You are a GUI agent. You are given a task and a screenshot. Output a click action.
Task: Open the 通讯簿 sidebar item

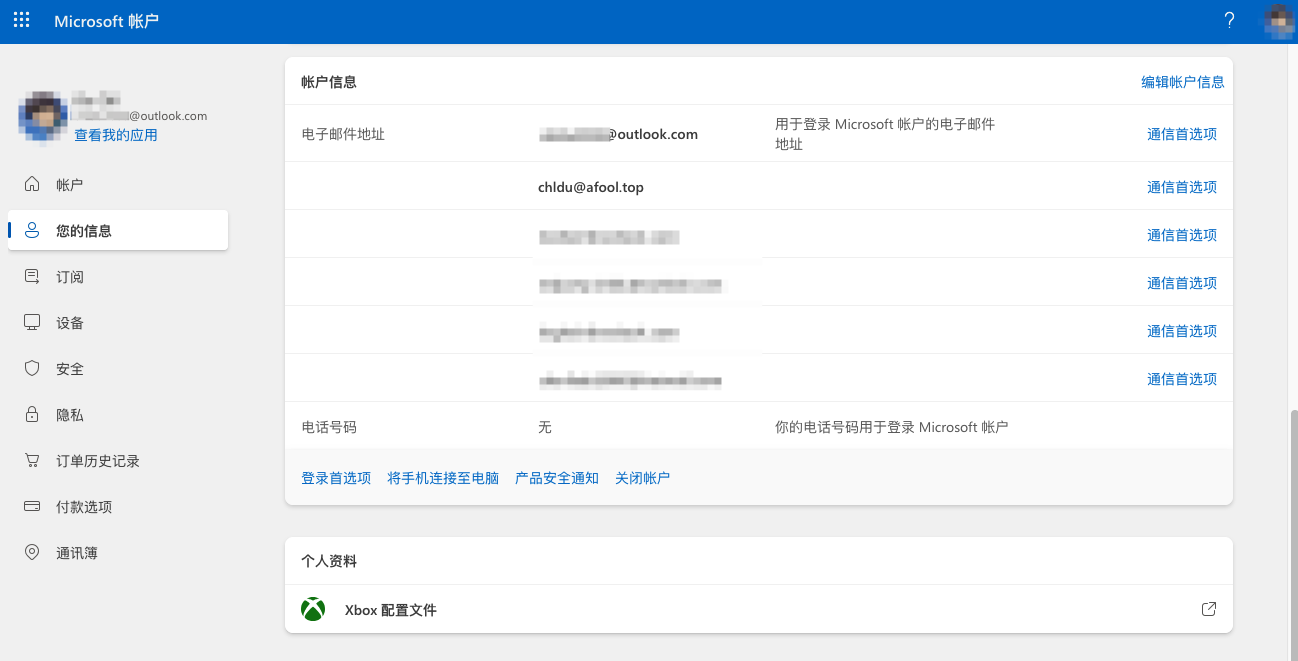tap(118, 553)
